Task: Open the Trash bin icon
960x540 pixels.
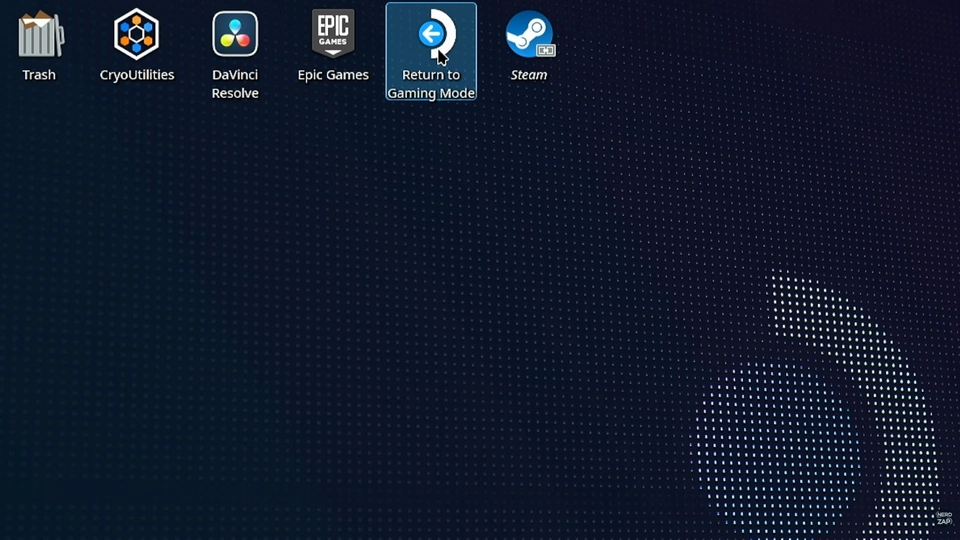Action: click(x=40, y=34)
